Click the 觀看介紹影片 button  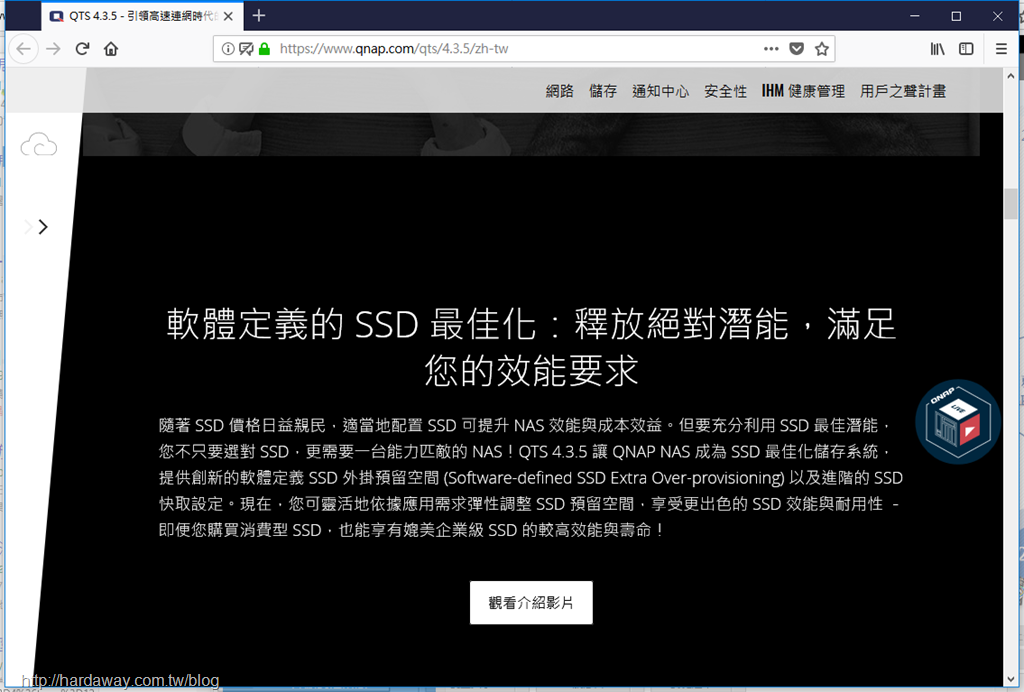[x=531, y=603]
